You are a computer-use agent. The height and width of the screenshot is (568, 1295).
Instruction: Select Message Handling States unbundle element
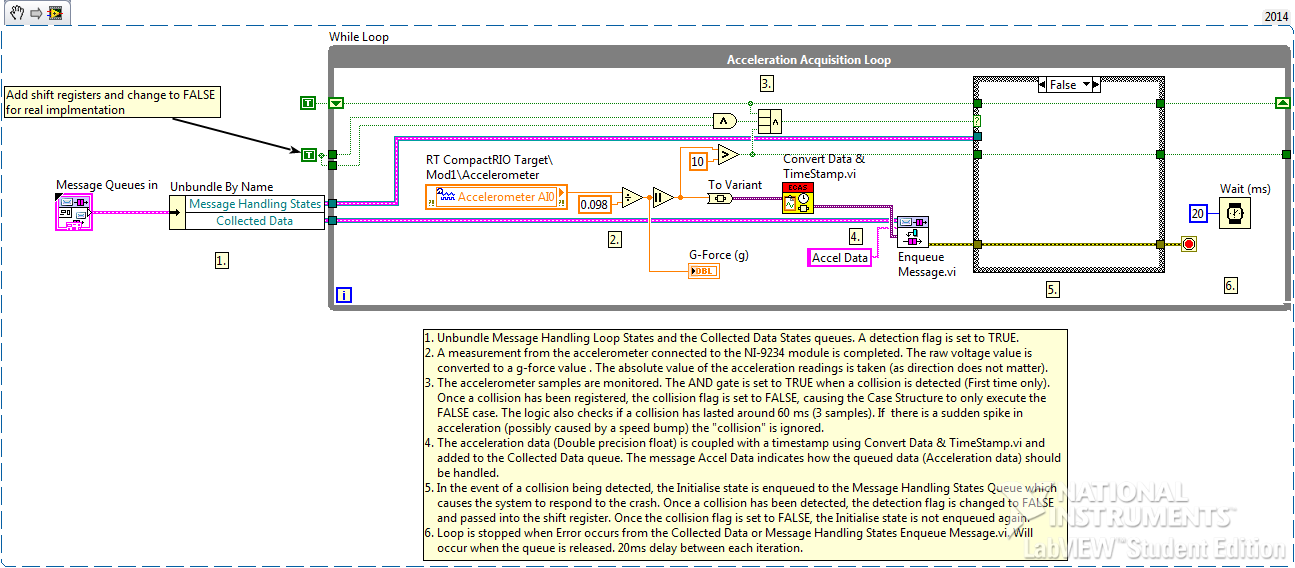(254, 204)
